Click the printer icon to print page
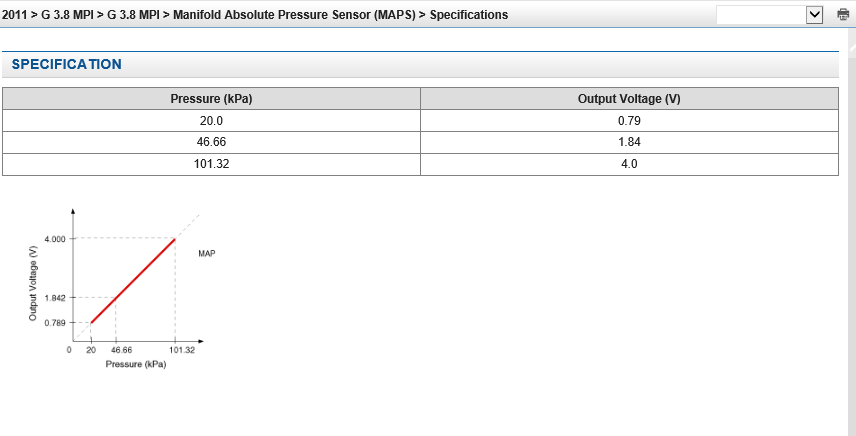Screen dimensions: 856x436 (x=843, y=15)
